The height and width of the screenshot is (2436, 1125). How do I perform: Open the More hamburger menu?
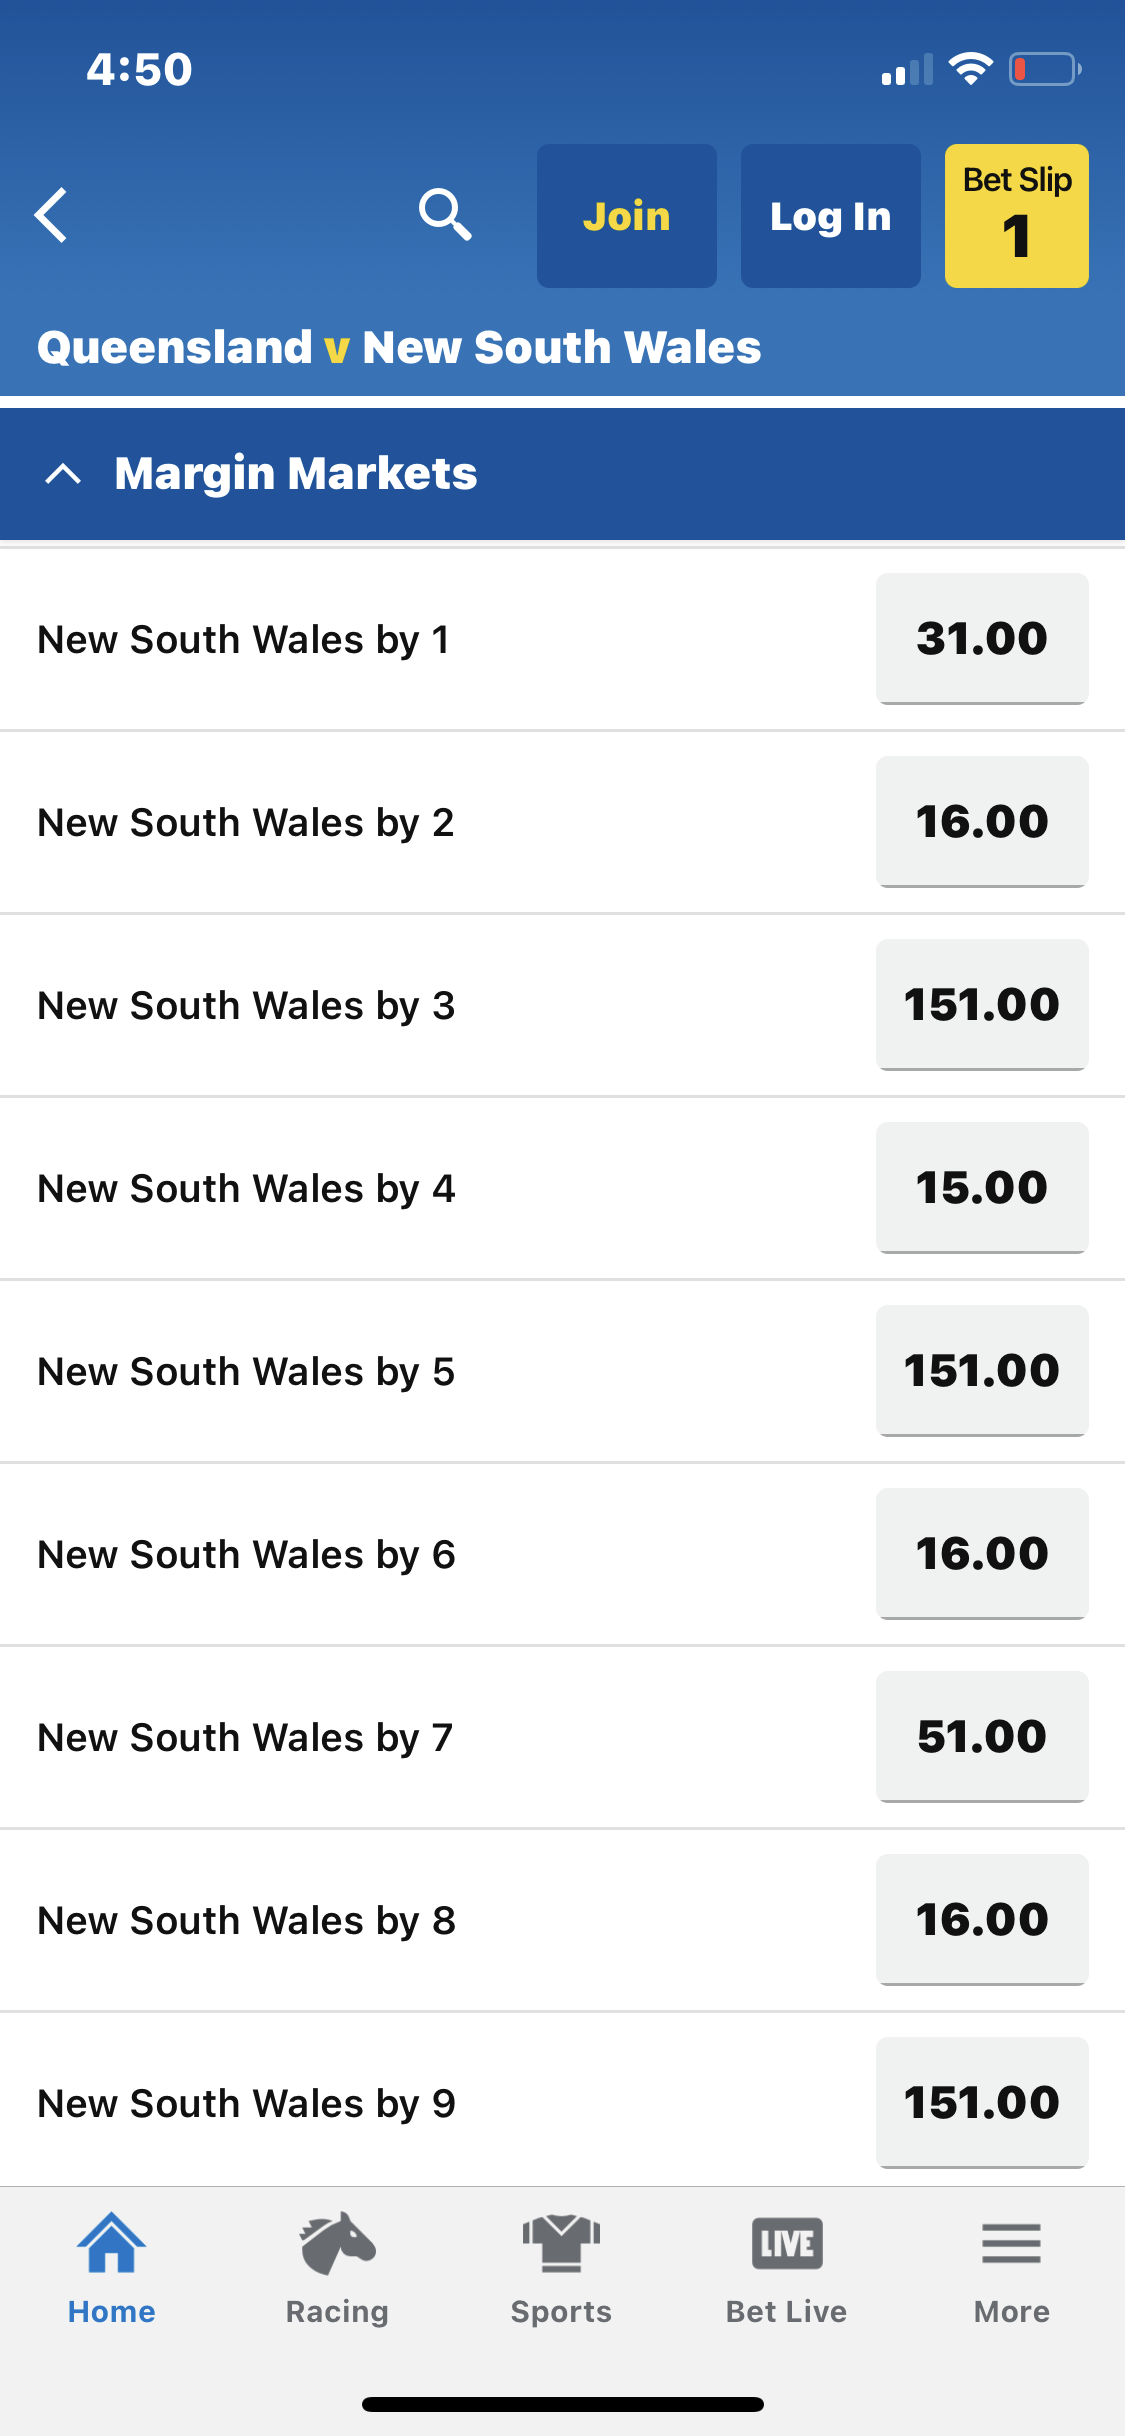(1011, 2244)
